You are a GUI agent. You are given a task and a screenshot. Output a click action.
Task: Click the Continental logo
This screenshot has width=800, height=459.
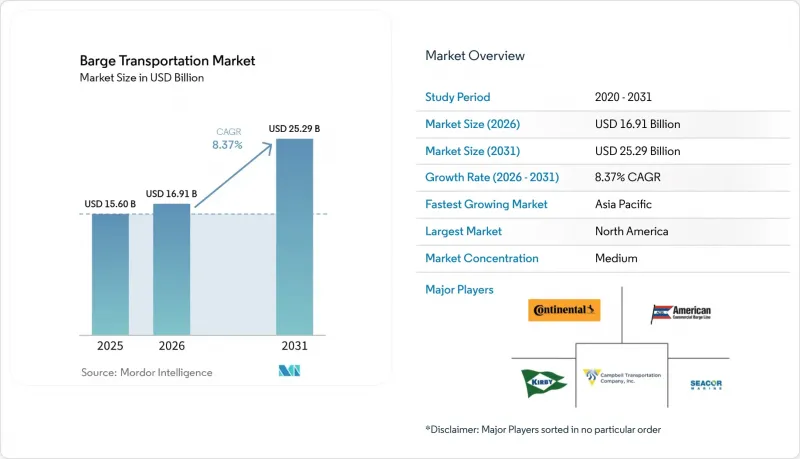pyautogui.click(x=564, y=310)
